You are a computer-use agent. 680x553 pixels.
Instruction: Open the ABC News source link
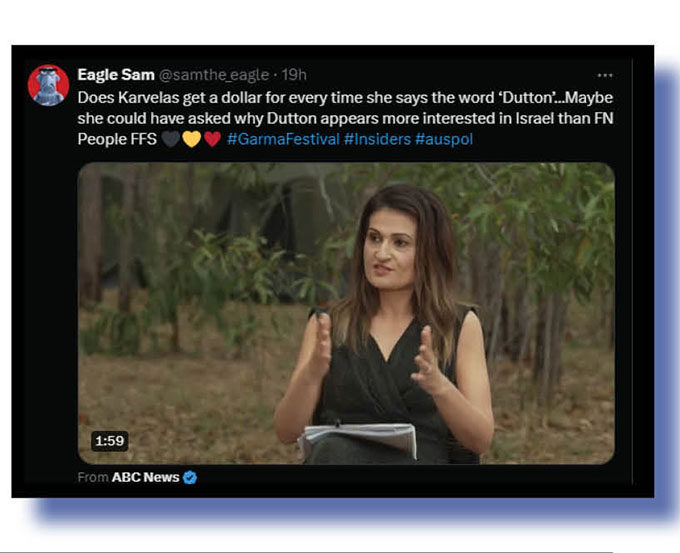coord(145,477)
